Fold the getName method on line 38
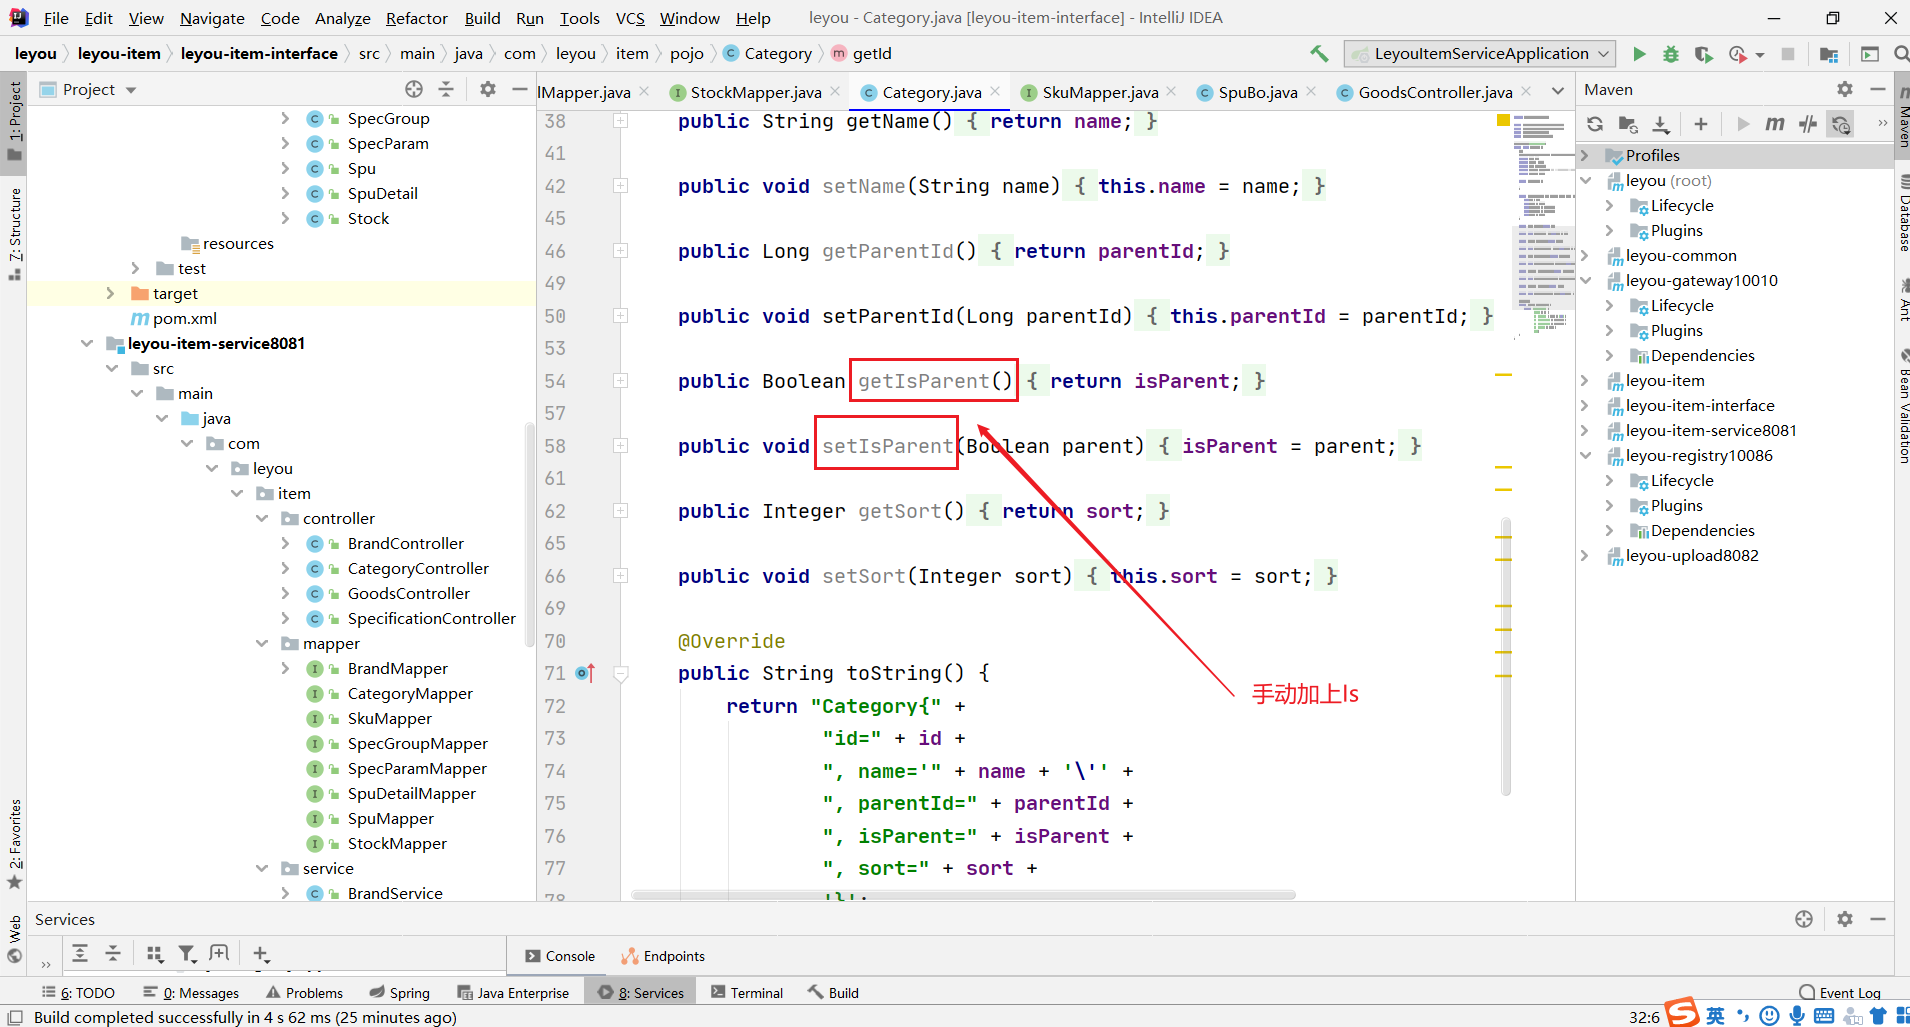Image resolution: width=1910 pixels, height=1027 pixels. (621, 121)
